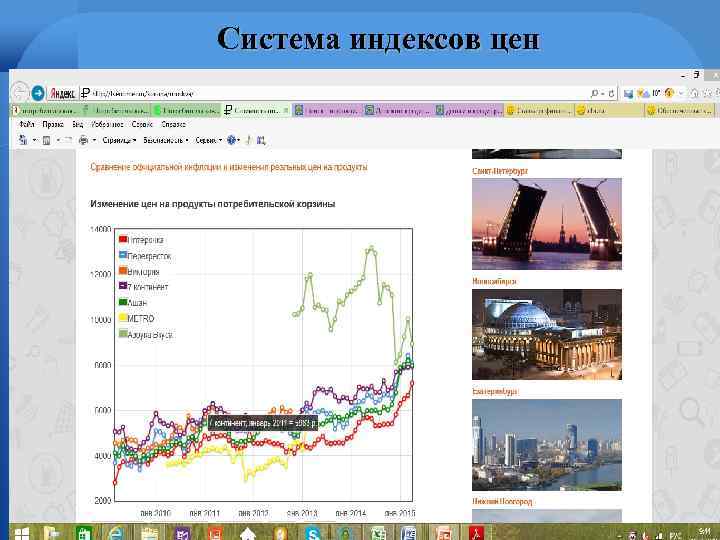The width and height of the screenshot is (720, 540).
Task: Open the mail icon right of address bar
Action: [629, 94]
